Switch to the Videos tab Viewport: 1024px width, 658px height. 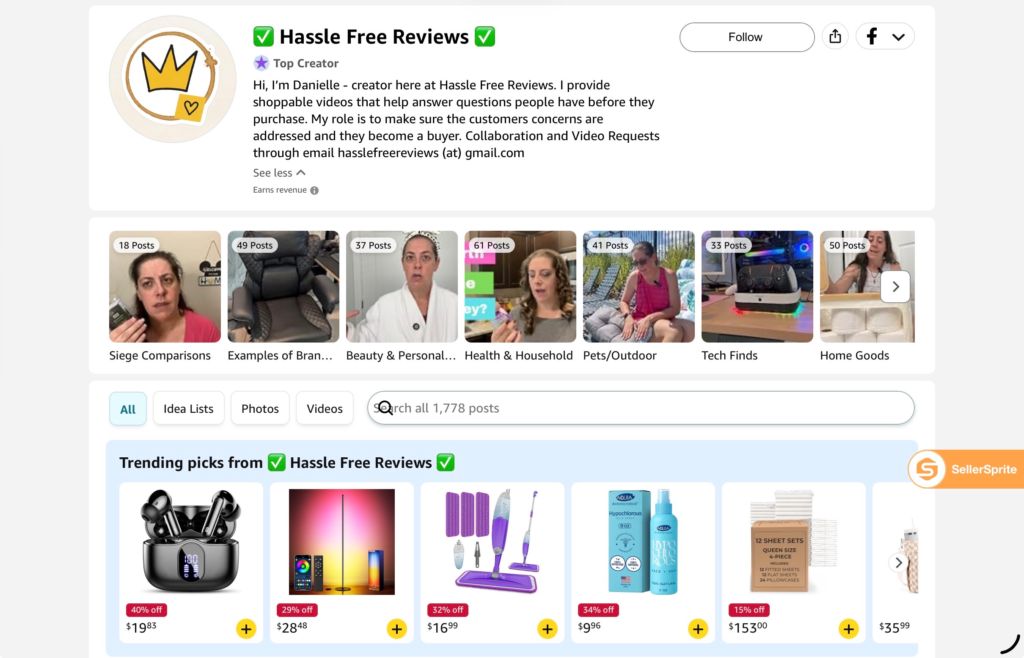coord(325,409)
